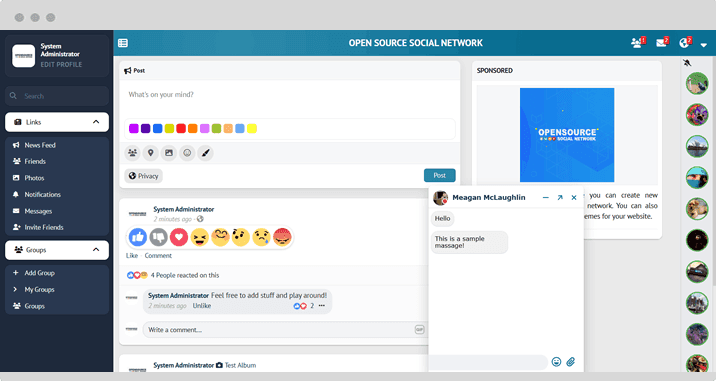Click EDIT PROFILE link
The height and width of the screenshot is (381, 716).
tap(61, 64)
